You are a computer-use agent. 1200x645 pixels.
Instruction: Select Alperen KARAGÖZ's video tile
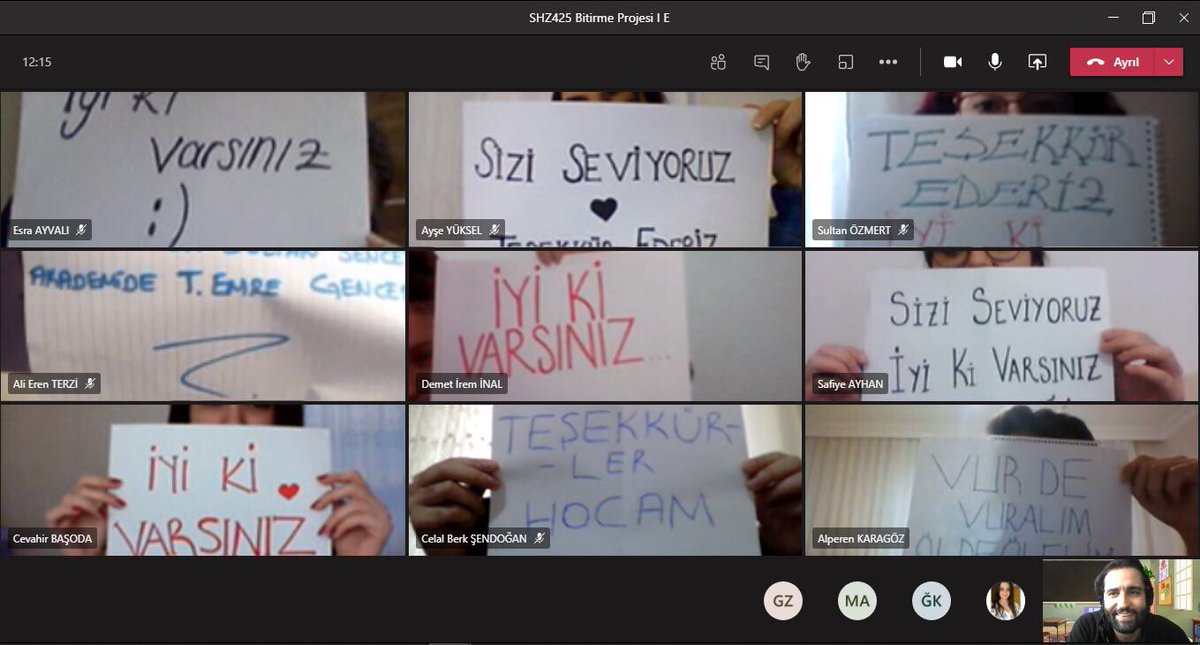pyautogui.click(x=1002, y=480)
